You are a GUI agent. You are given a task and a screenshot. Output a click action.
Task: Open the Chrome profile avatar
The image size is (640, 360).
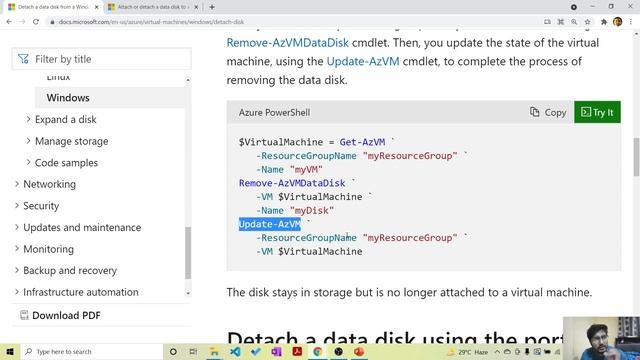(x=618, y=22)
